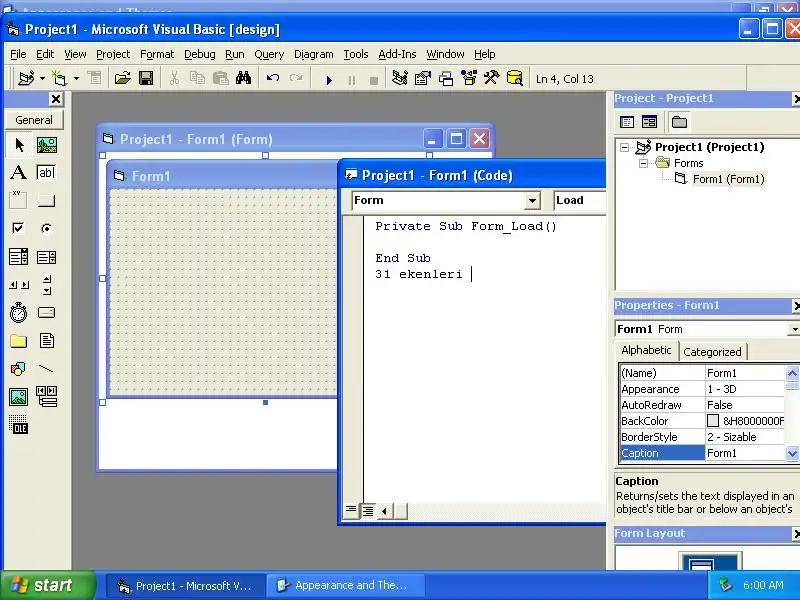Screen dimensions: 800x600
Task: Select the Shape tool in toolbox
Action: pos(19,368)
